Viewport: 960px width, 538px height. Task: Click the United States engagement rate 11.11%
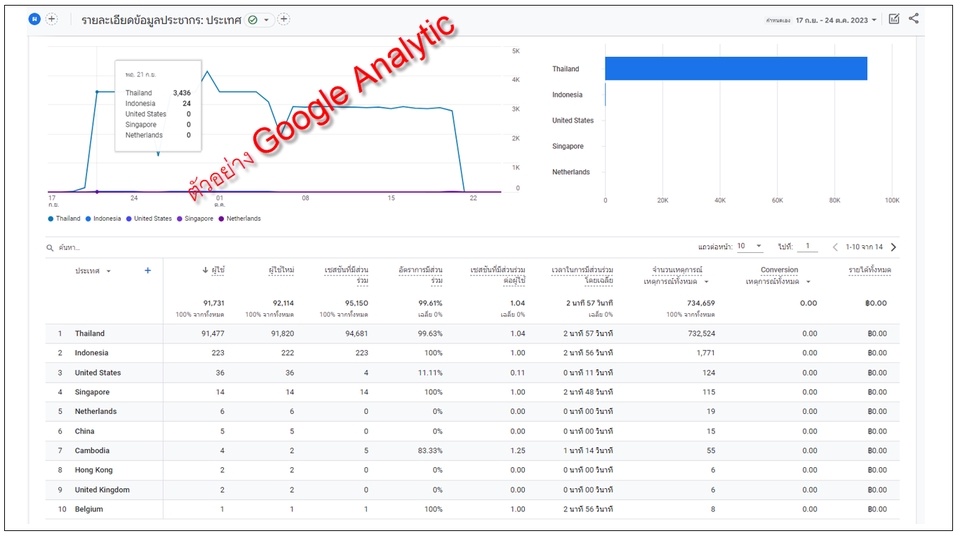[x=430, y=373]
